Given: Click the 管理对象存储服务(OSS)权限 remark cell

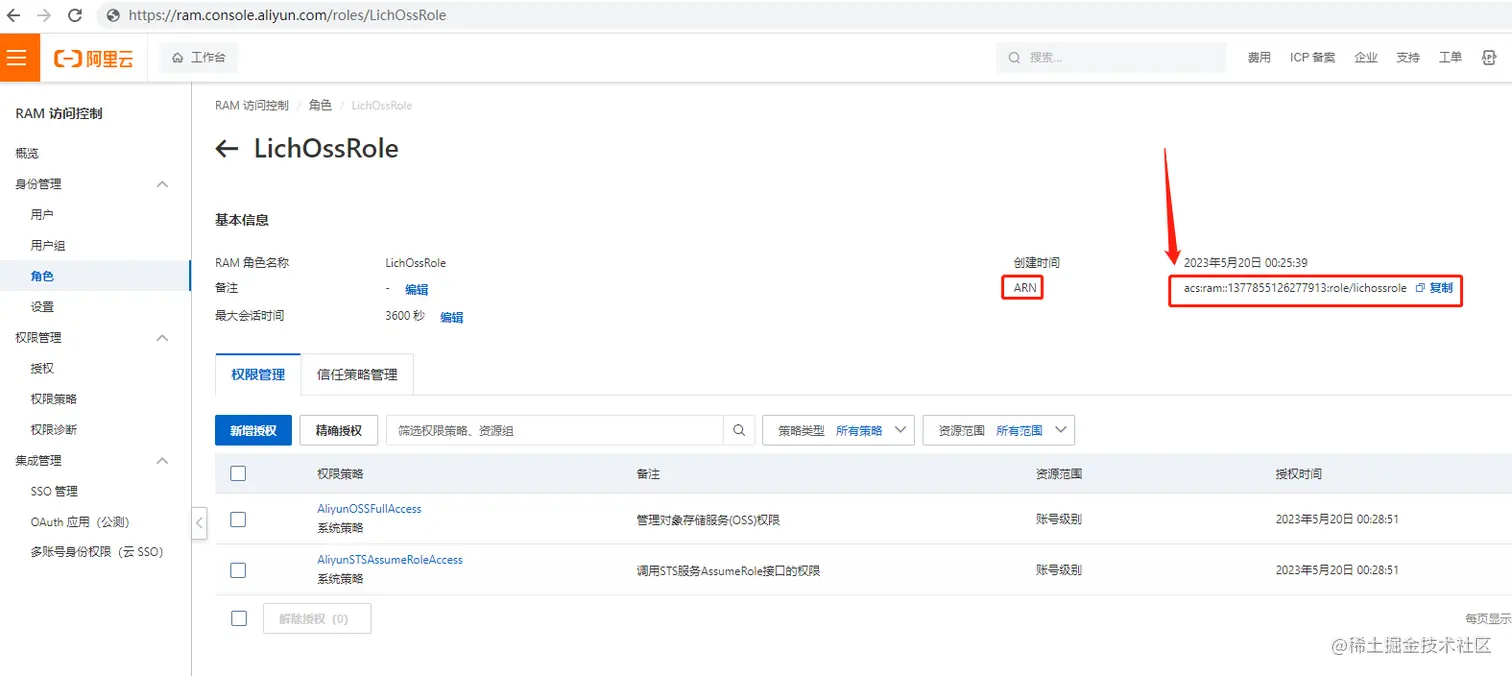Looking at the screenshot, I should [708, 520].
